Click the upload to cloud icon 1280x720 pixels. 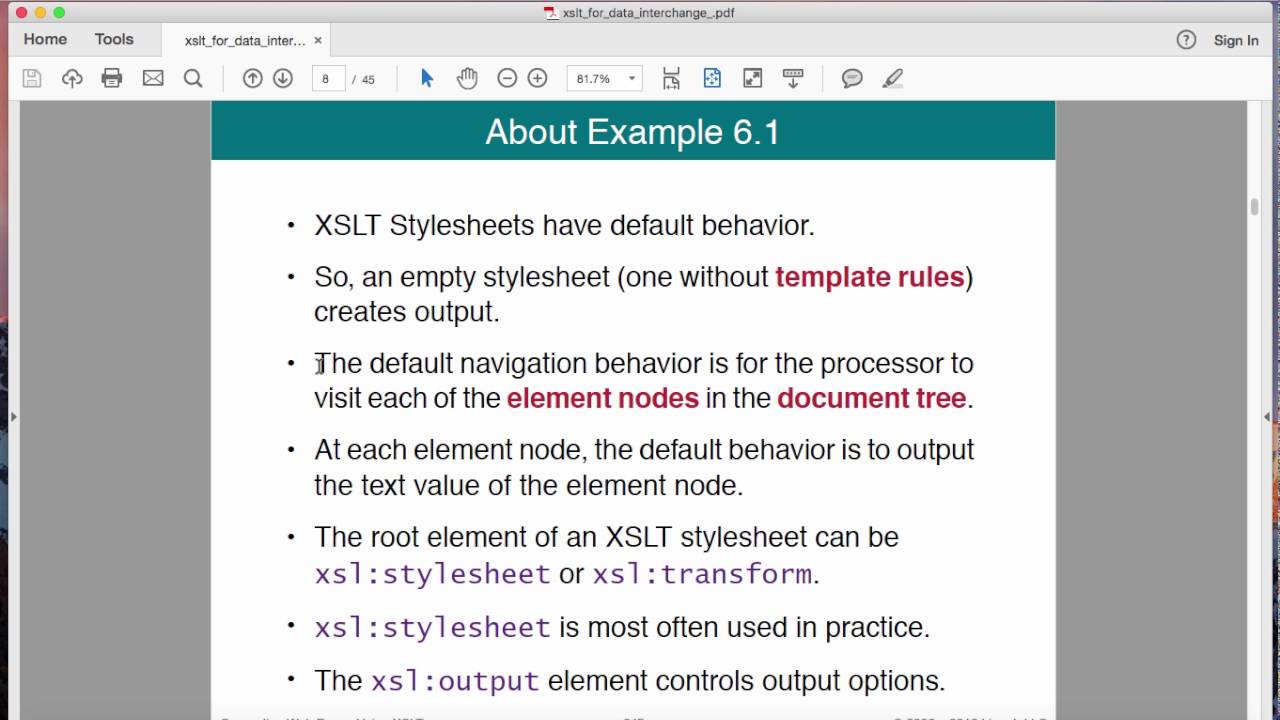(x=72, y=78)
